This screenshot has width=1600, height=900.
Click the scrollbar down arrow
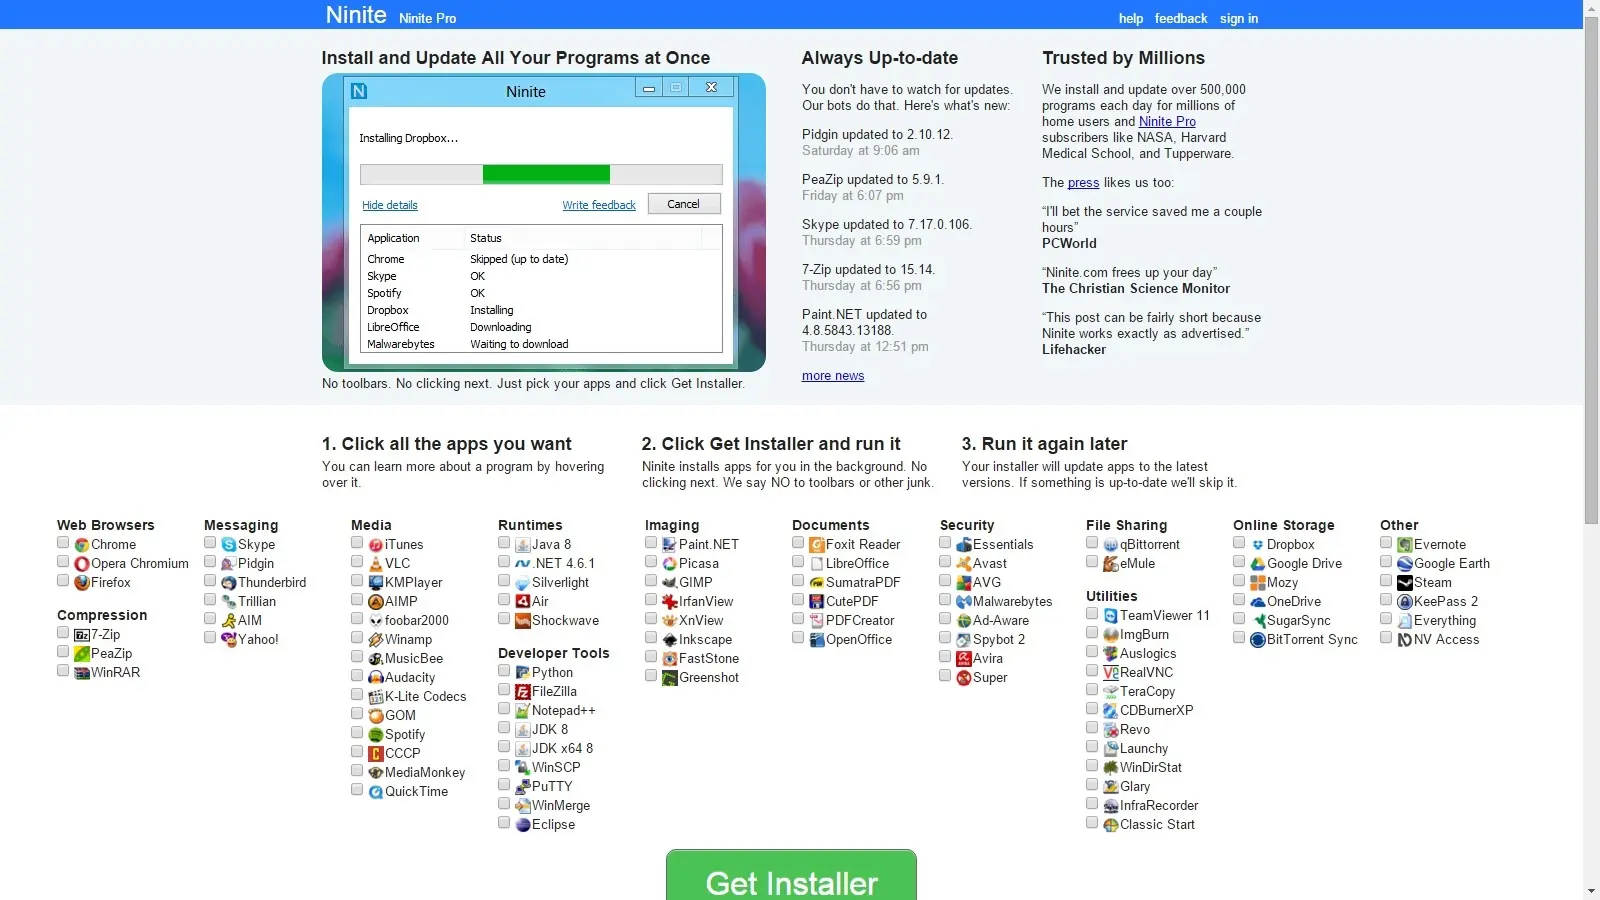click(x=1591, y=891)
